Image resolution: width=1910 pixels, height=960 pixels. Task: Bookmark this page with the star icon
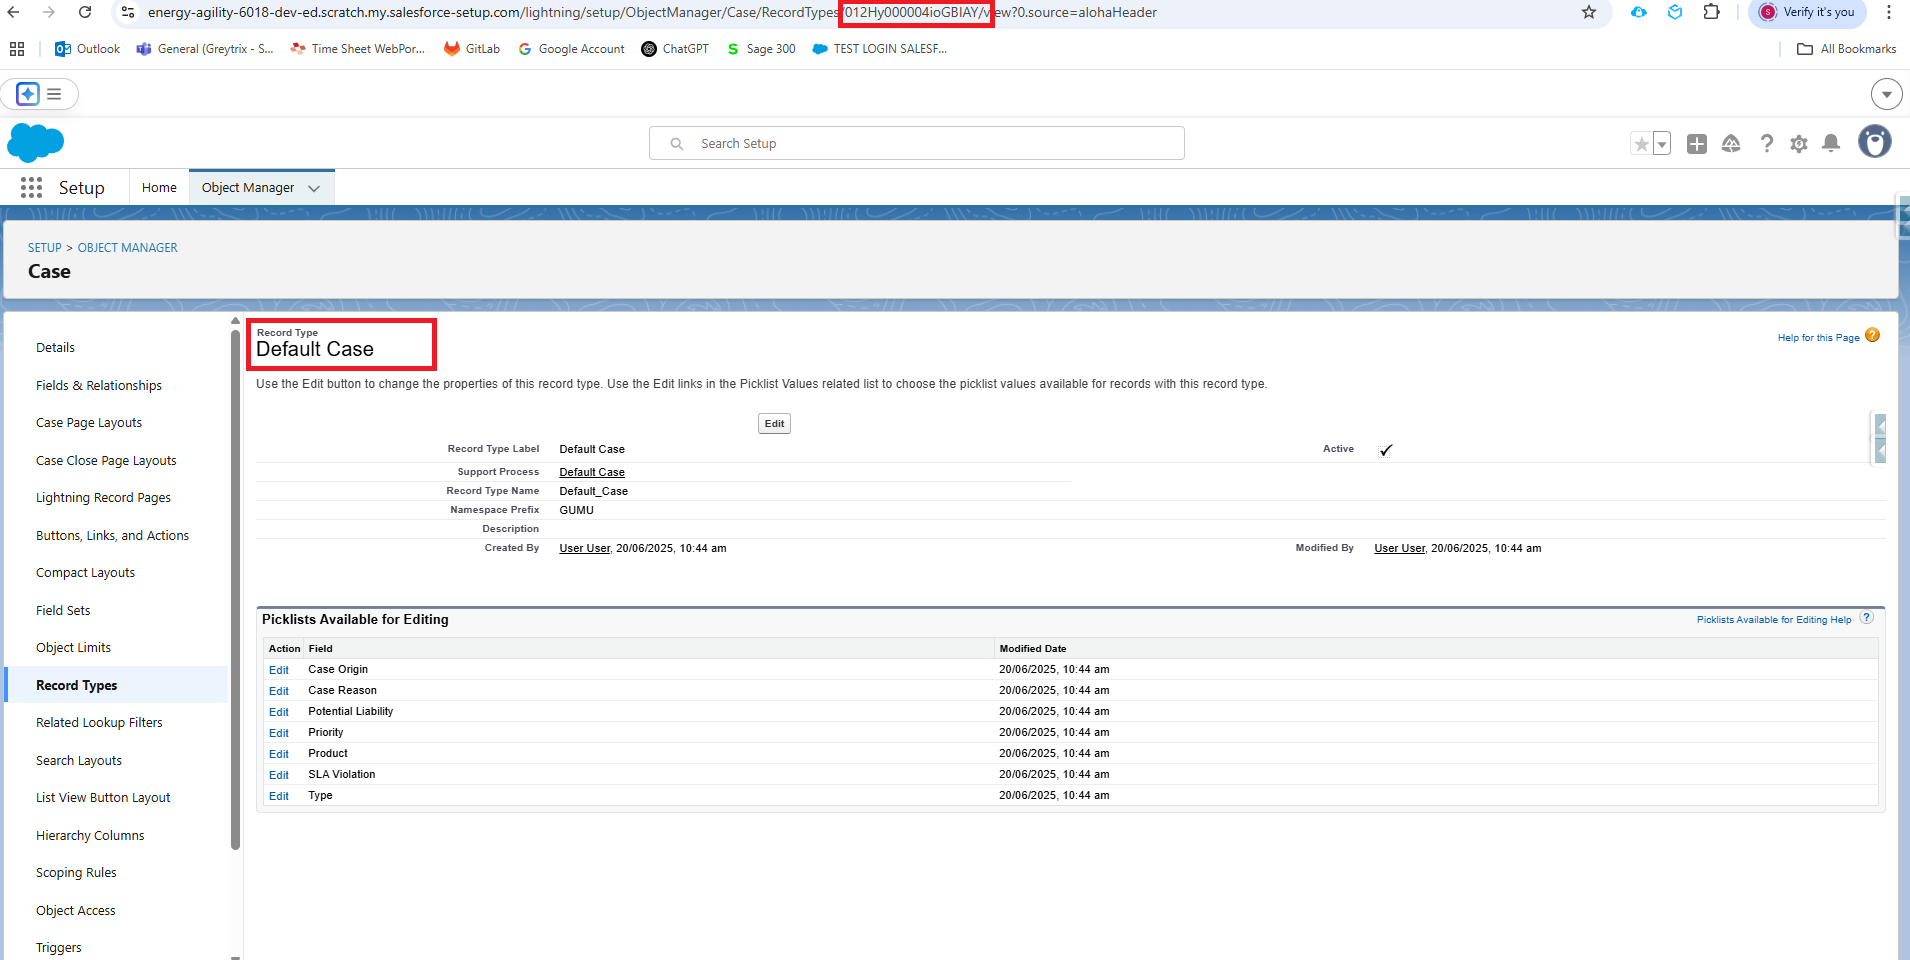coord(1589,12)
